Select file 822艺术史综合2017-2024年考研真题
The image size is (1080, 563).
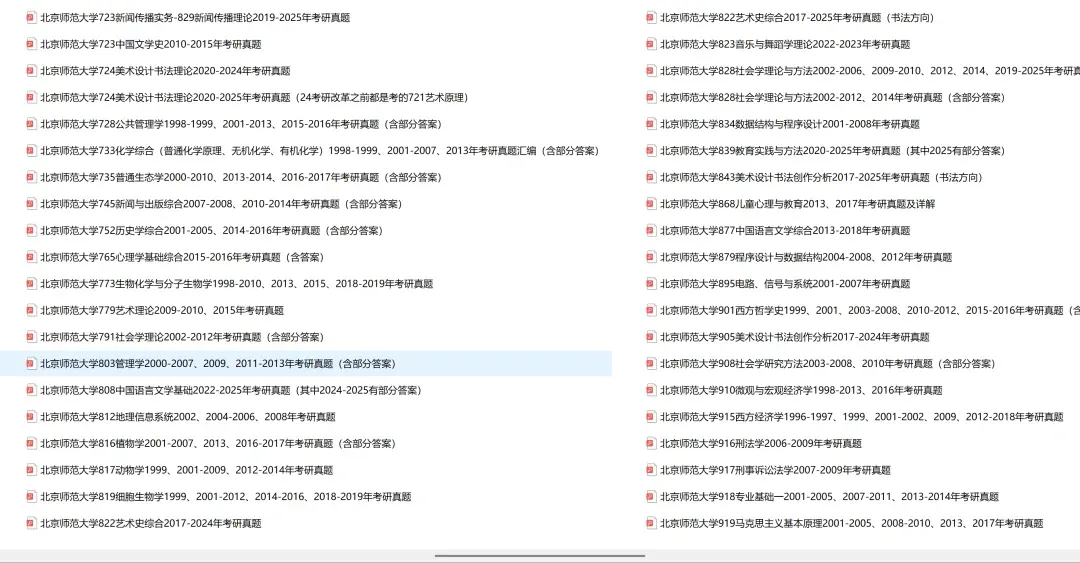click(x=151, y=523)
